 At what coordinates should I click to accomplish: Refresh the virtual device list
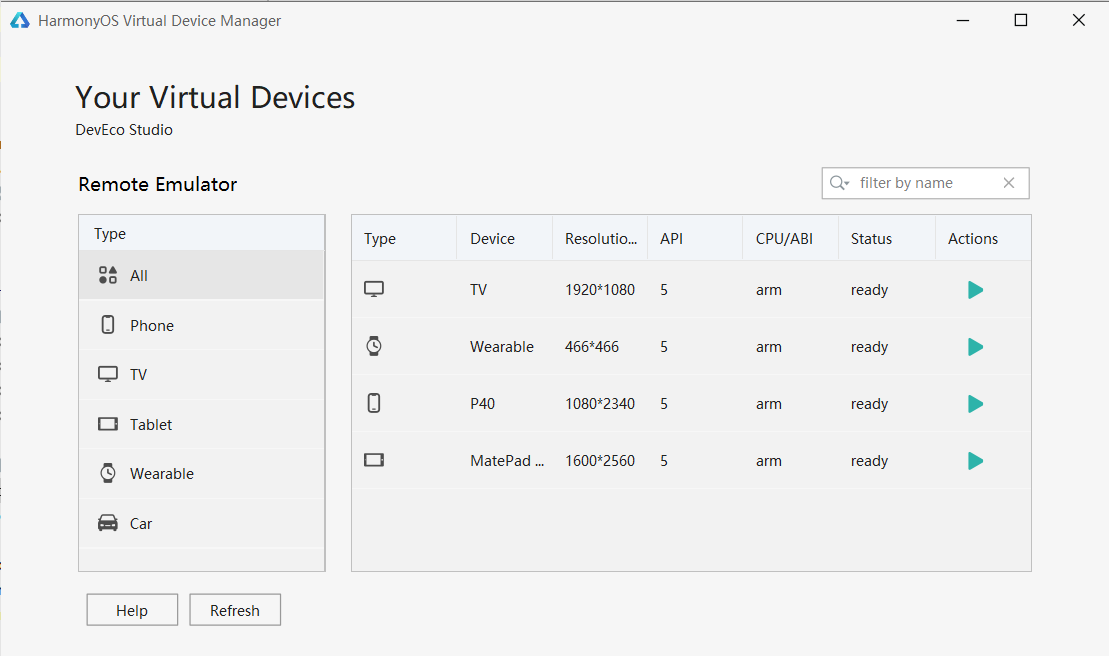[235, 610]
